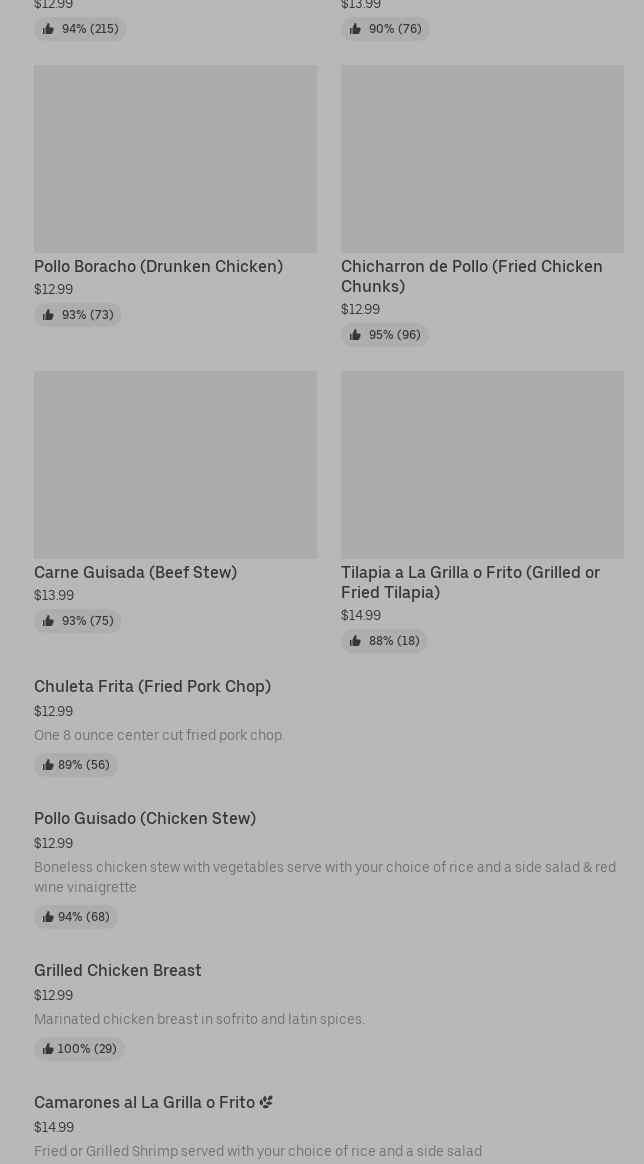Click the 95% (96) rating for Chicharron de Pollo
Viewport: 644px width, 1164px height.
385,335
